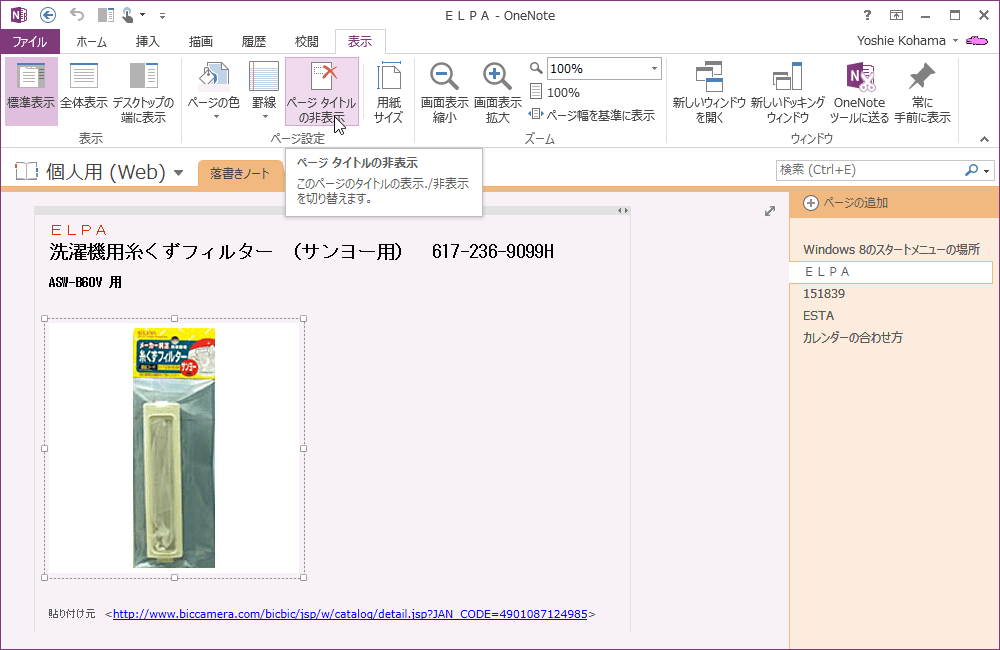Click note container width arrows handle
The image size is (1000, 650).
(x=623, y=211)
